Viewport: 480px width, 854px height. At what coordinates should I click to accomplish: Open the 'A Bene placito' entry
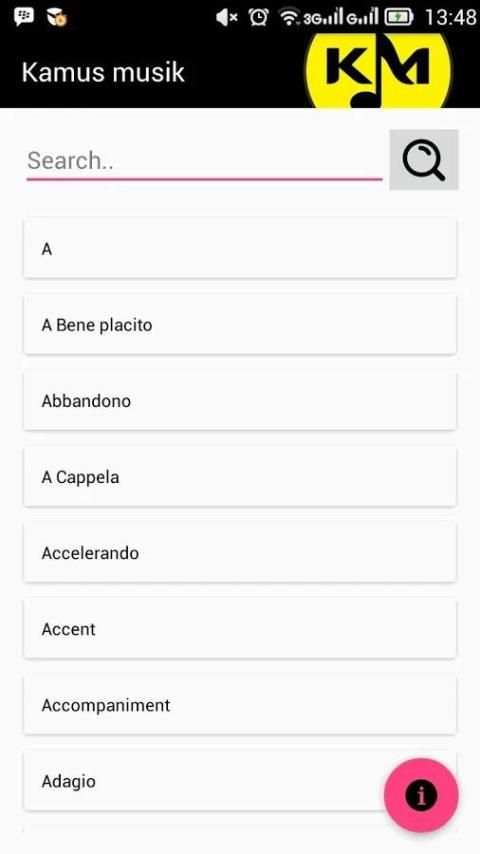pyautogui.click(x=240, y=325)
